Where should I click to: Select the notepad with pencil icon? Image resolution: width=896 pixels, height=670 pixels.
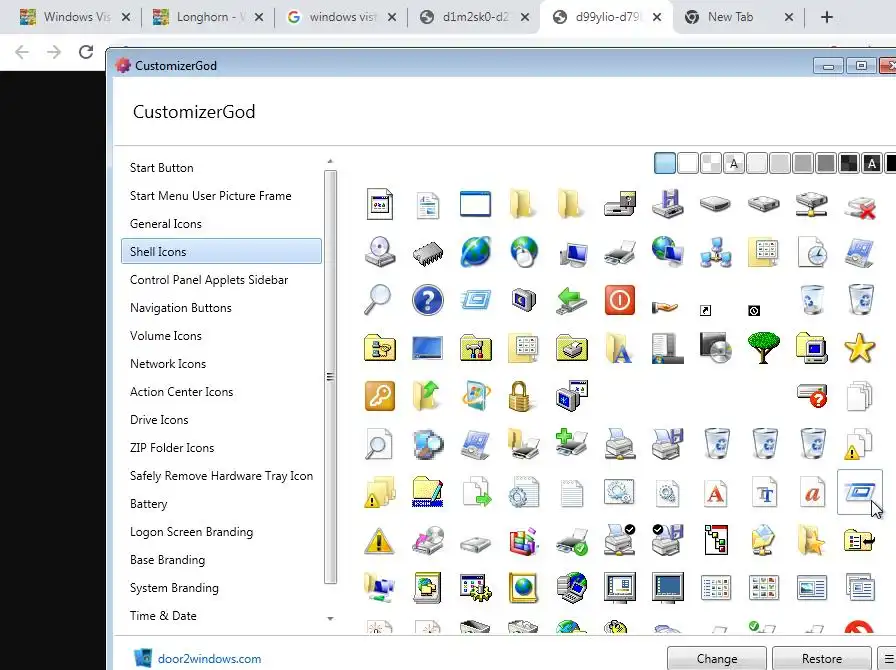[x=427, y=492]
